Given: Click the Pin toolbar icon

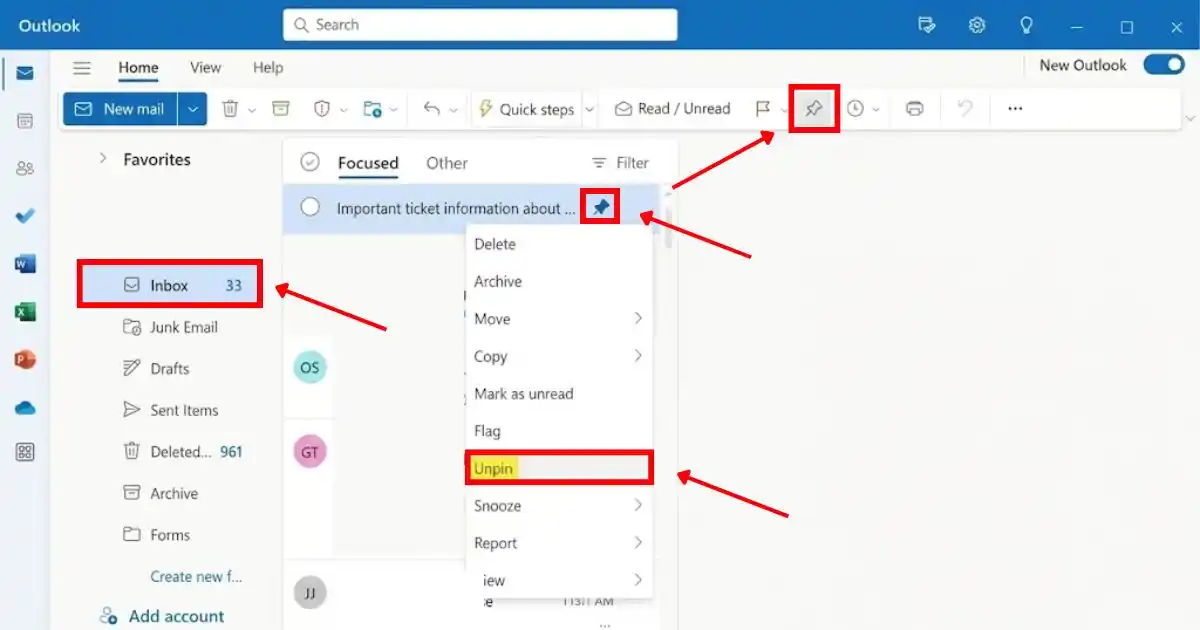Looking at the screenshot, I should click(814, 109).
